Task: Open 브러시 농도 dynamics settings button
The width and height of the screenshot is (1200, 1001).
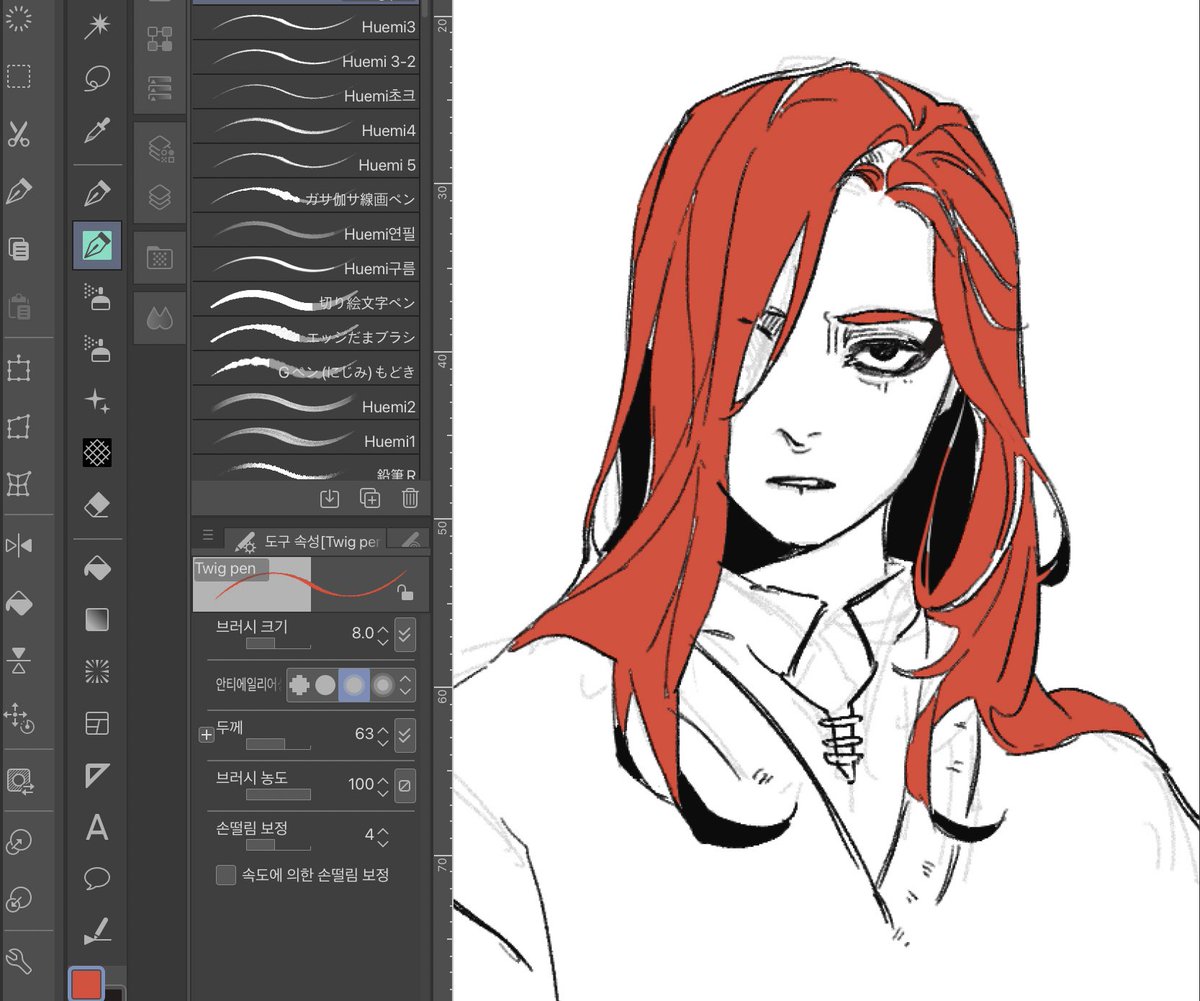Action: 404,786
